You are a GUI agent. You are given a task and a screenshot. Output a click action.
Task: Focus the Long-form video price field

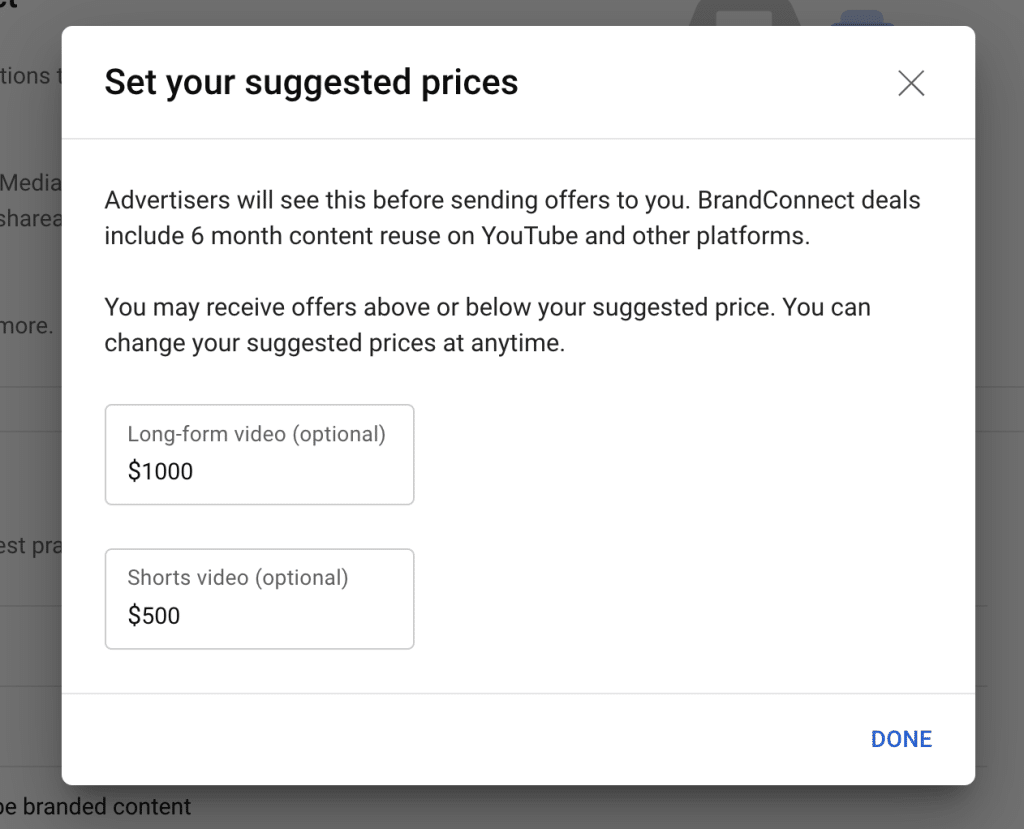259,455
